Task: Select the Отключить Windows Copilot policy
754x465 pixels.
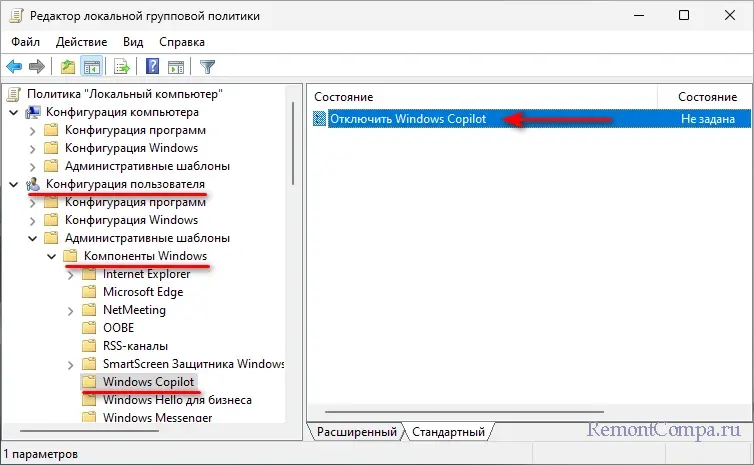Action: (410, 119)
